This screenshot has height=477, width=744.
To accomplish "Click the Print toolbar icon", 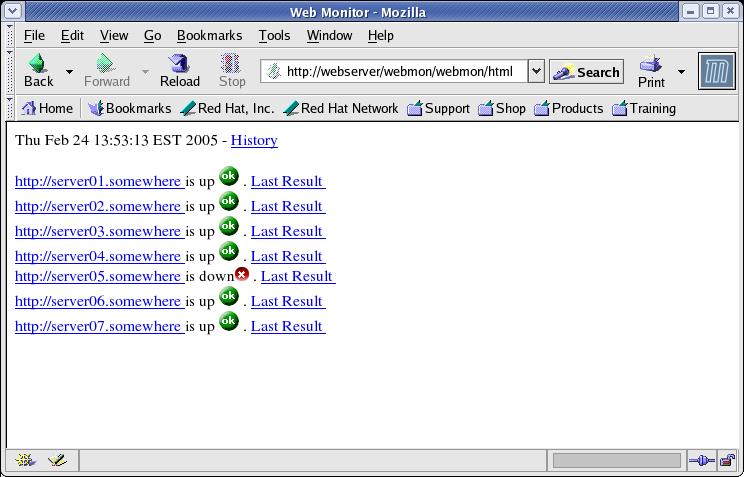I will (x=651, y=65).
